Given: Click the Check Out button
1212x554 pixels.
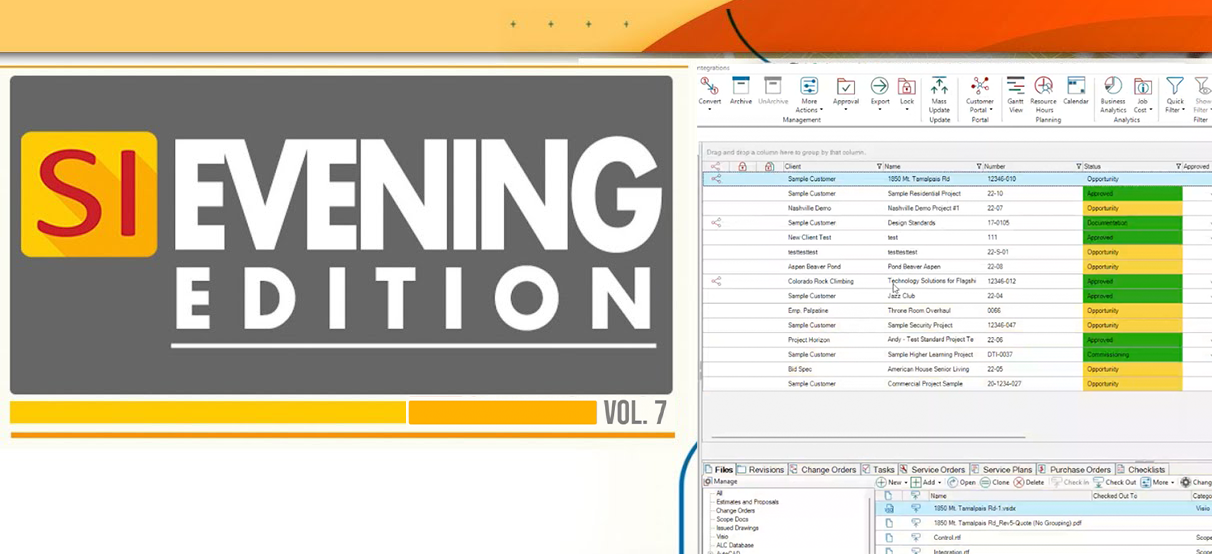Looking at the screenshot, I should 1115,482.
